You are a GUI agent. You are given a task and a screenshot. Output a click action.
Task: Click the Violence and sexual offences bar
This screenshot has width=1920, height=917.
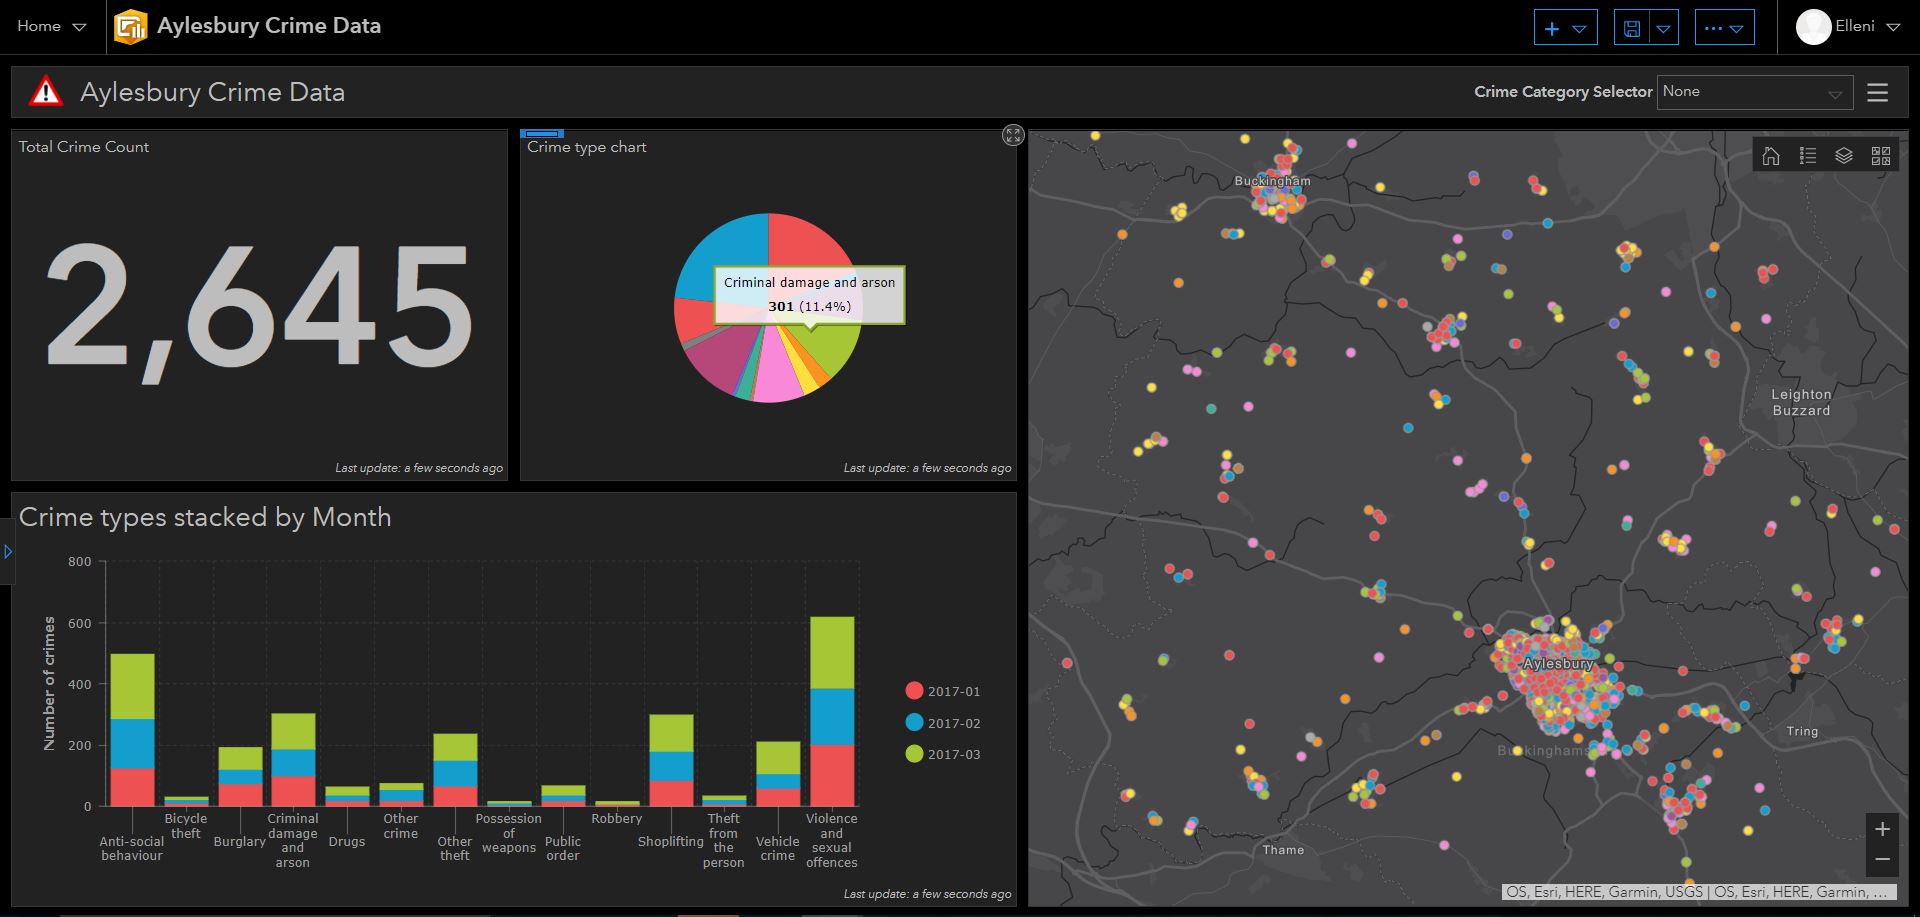point(832,710)
